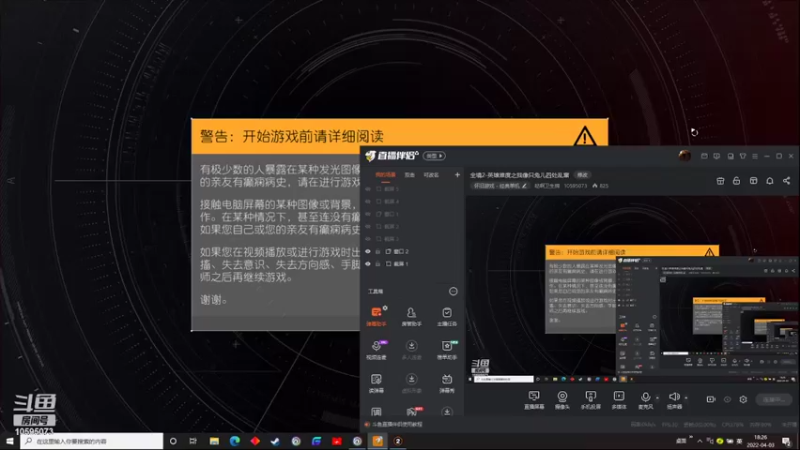Screen dimensions: 800x450
Task: Click 修改 button next to stream title
Action: point(583,175)
